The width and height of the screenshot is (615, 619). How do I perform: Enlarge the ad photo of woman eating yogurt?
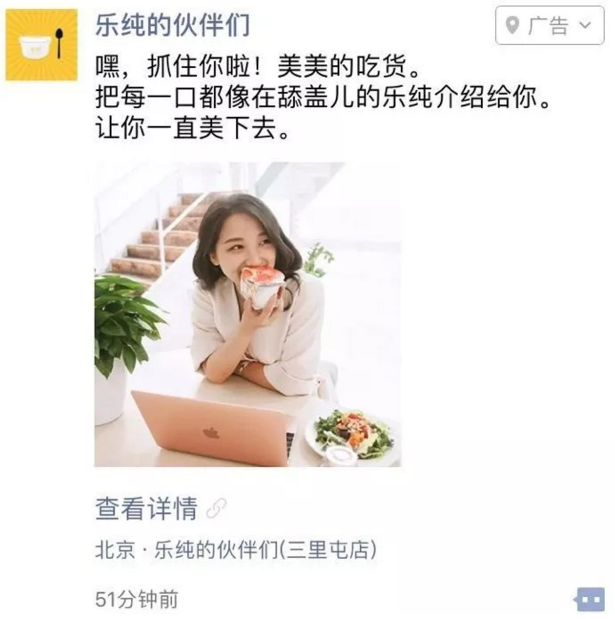(248, 314)
